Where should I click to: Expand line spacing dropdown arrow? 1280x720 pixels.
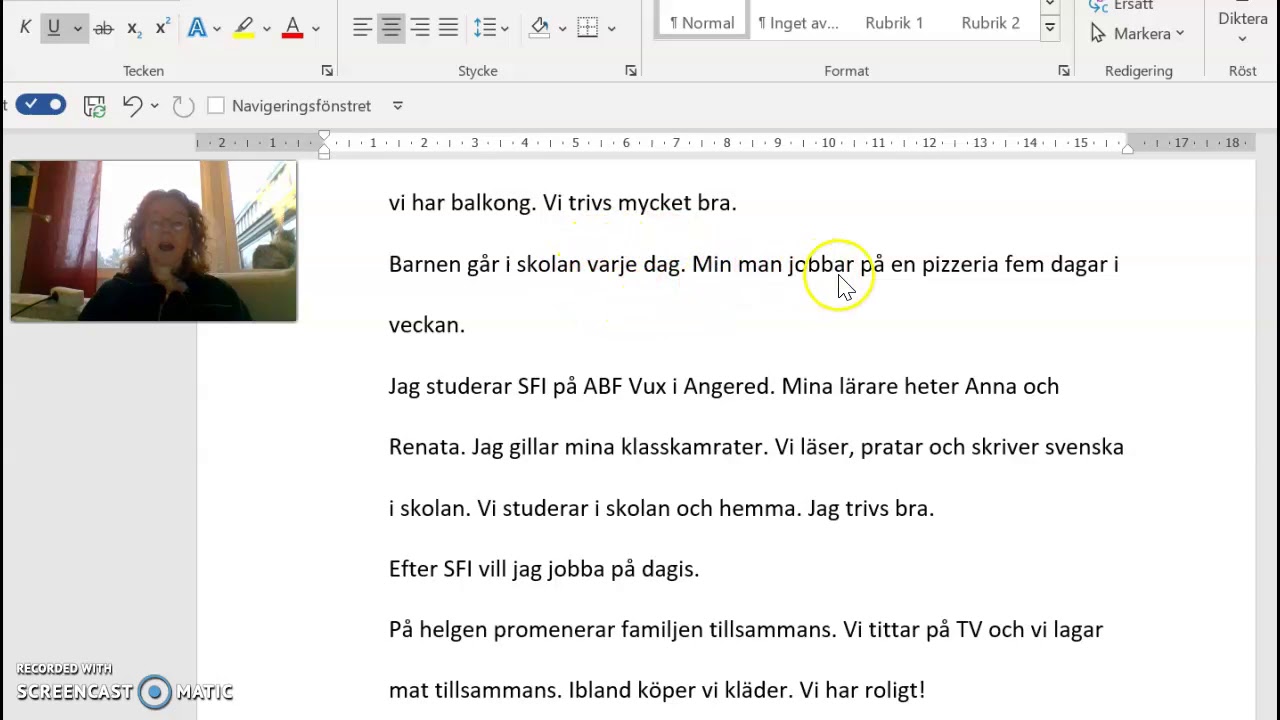coord(504,28)
